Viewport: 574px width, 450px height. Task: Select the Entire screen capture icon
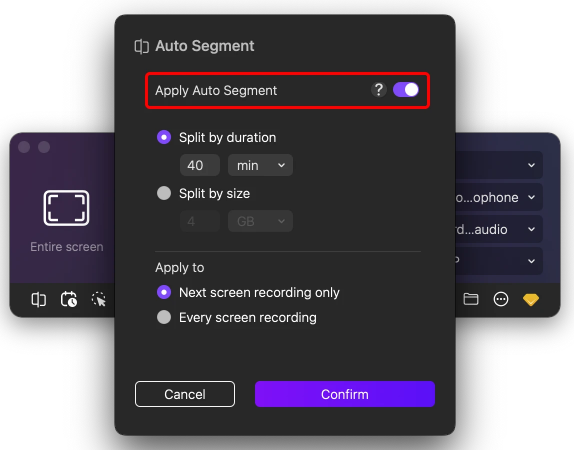tap(66, 208)
